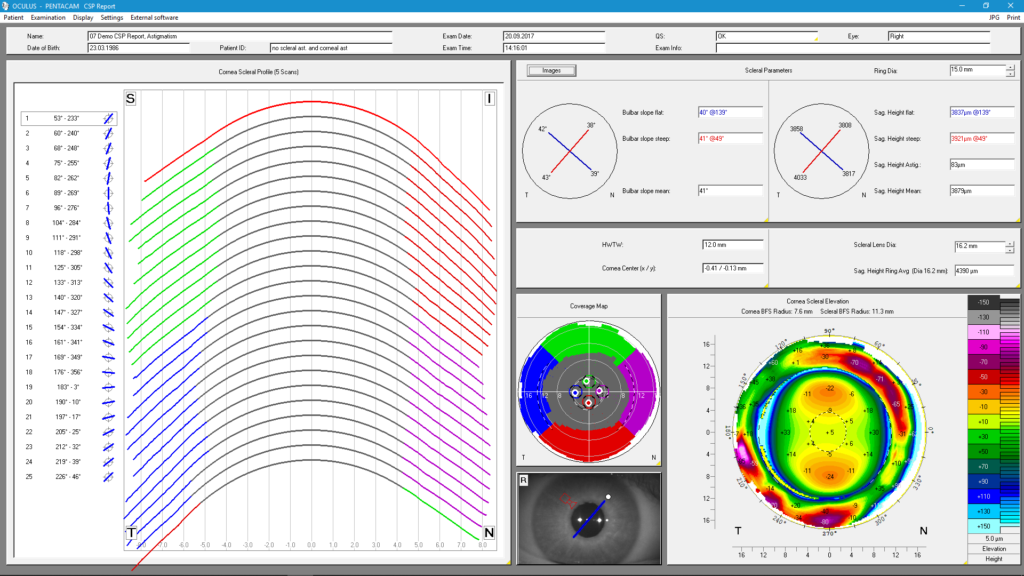
Task: Select scan direction icon for 147° - 327°
Action: click(108, 313)
